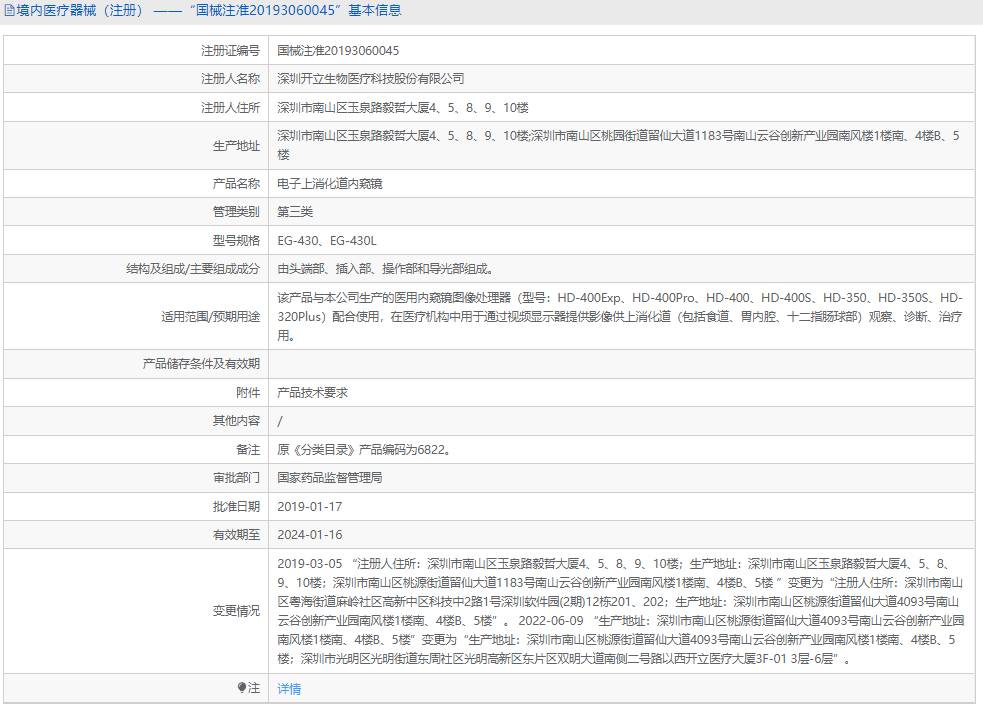983x708 pixels.
Task: Click the 管理类别 label
Action: click(x=236, y=212)
